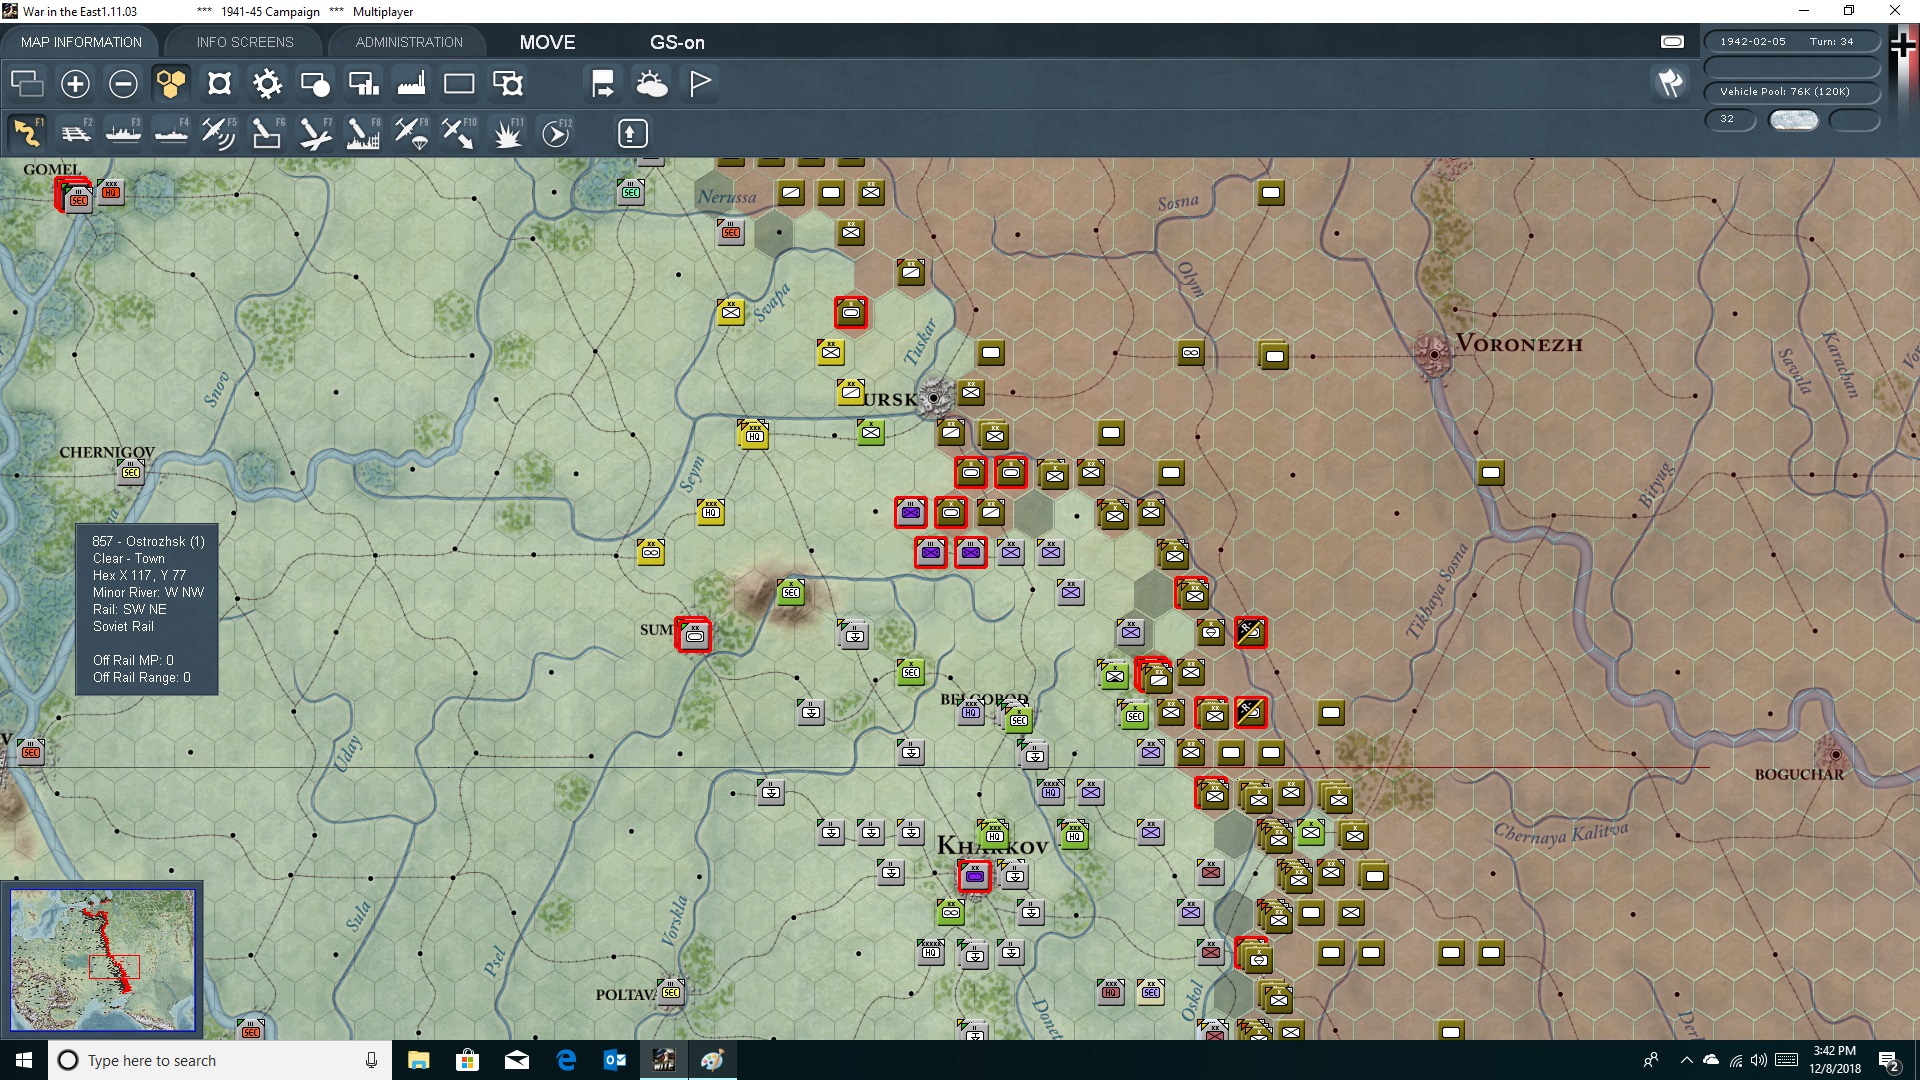The image size is (1920, 1080).
Task: Select F2 rail mode track icon
Action: click(x=75, y=133)
